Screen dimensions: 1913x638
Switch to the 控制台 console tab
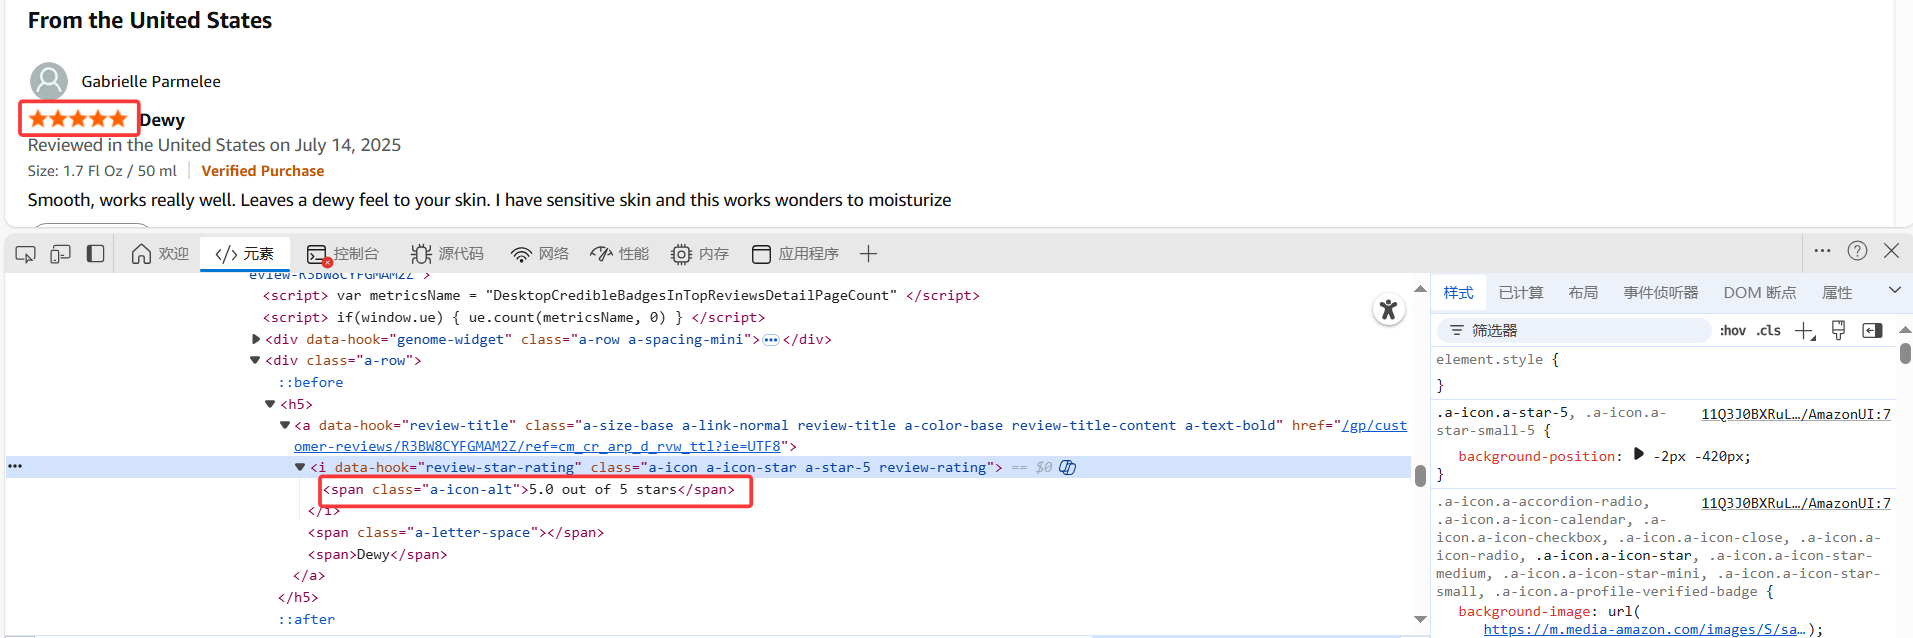point(343,254)
